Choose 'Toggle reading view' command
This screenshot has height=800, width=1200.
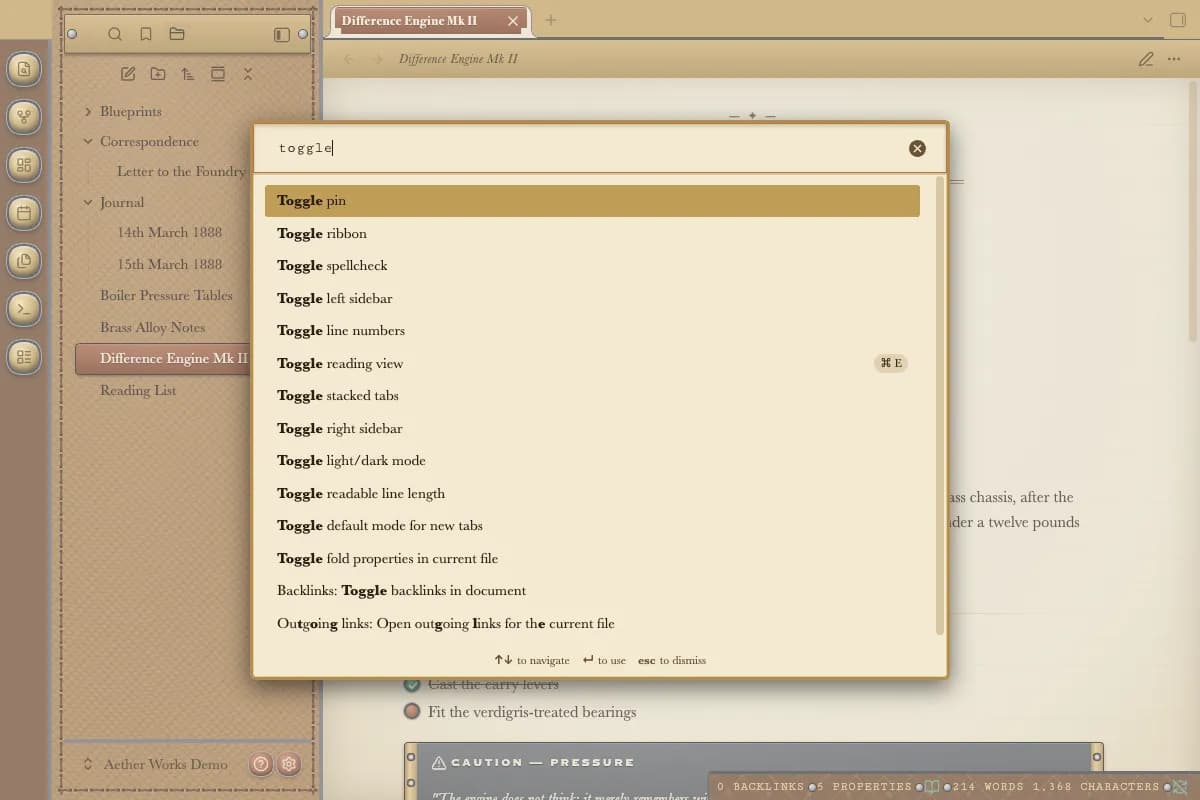tap(592, 363)
